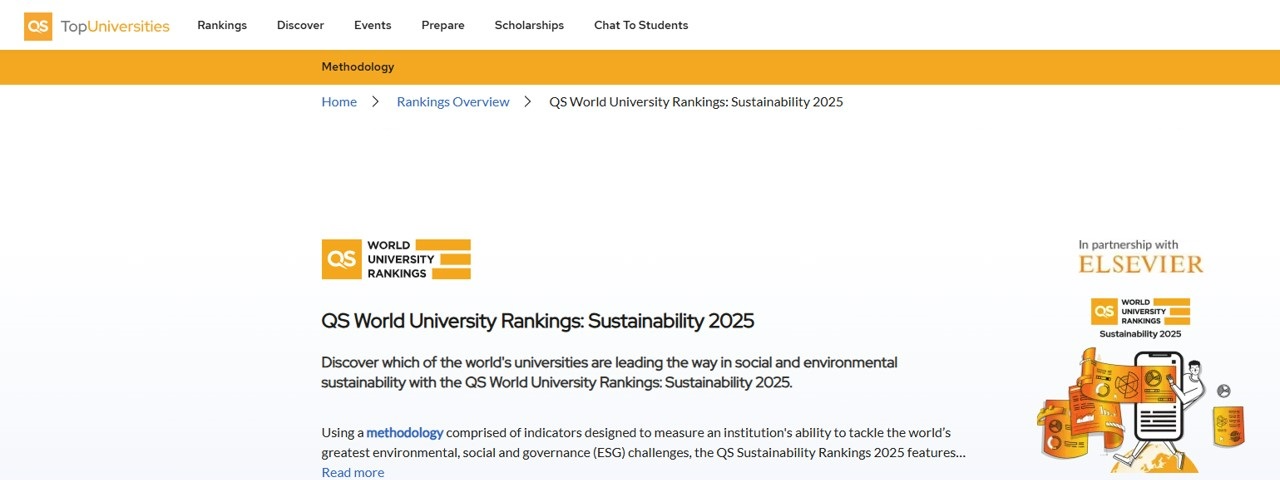Open the Discover menu

[300, 25]
